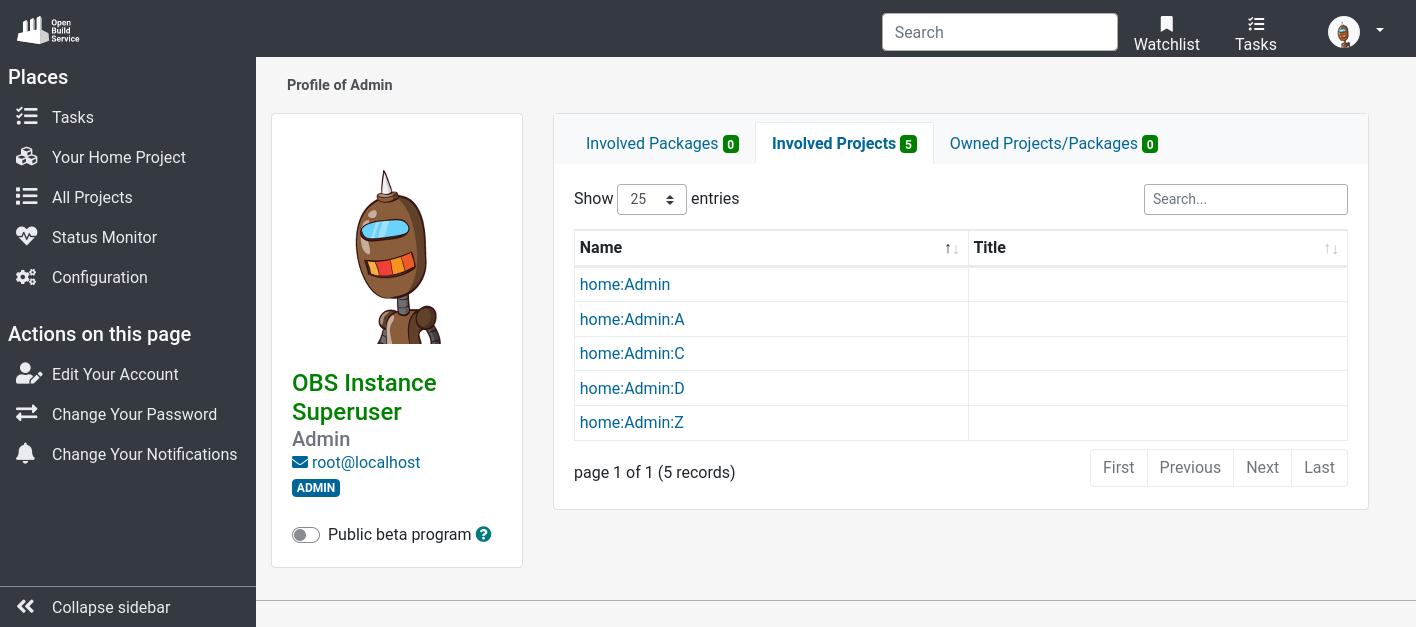Click the table Search field
This screenshot has height=627, width=1416.
click(x=1245, y=199)
